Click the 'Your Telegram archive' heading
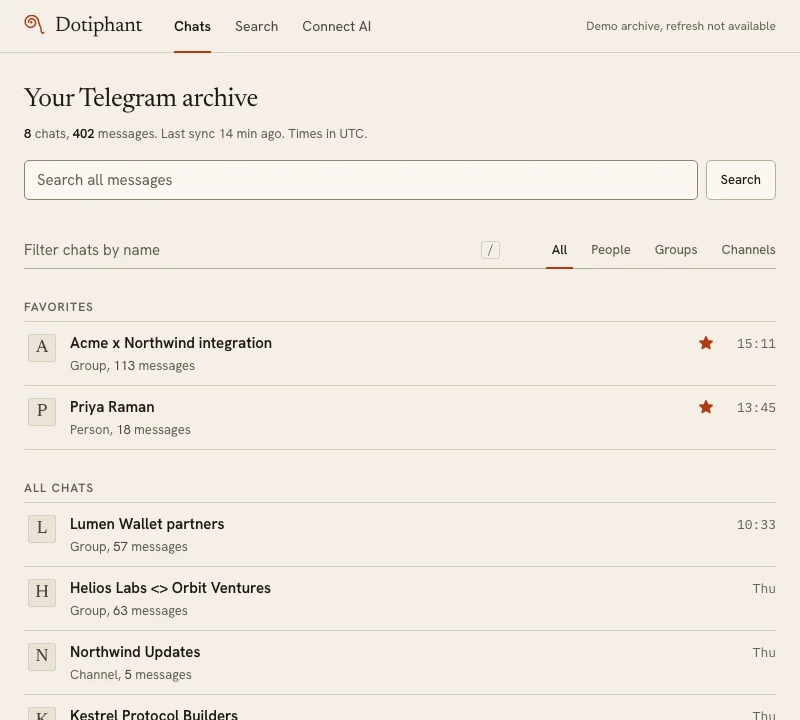The height and width of the screenshot is (720, 800). 141,97
